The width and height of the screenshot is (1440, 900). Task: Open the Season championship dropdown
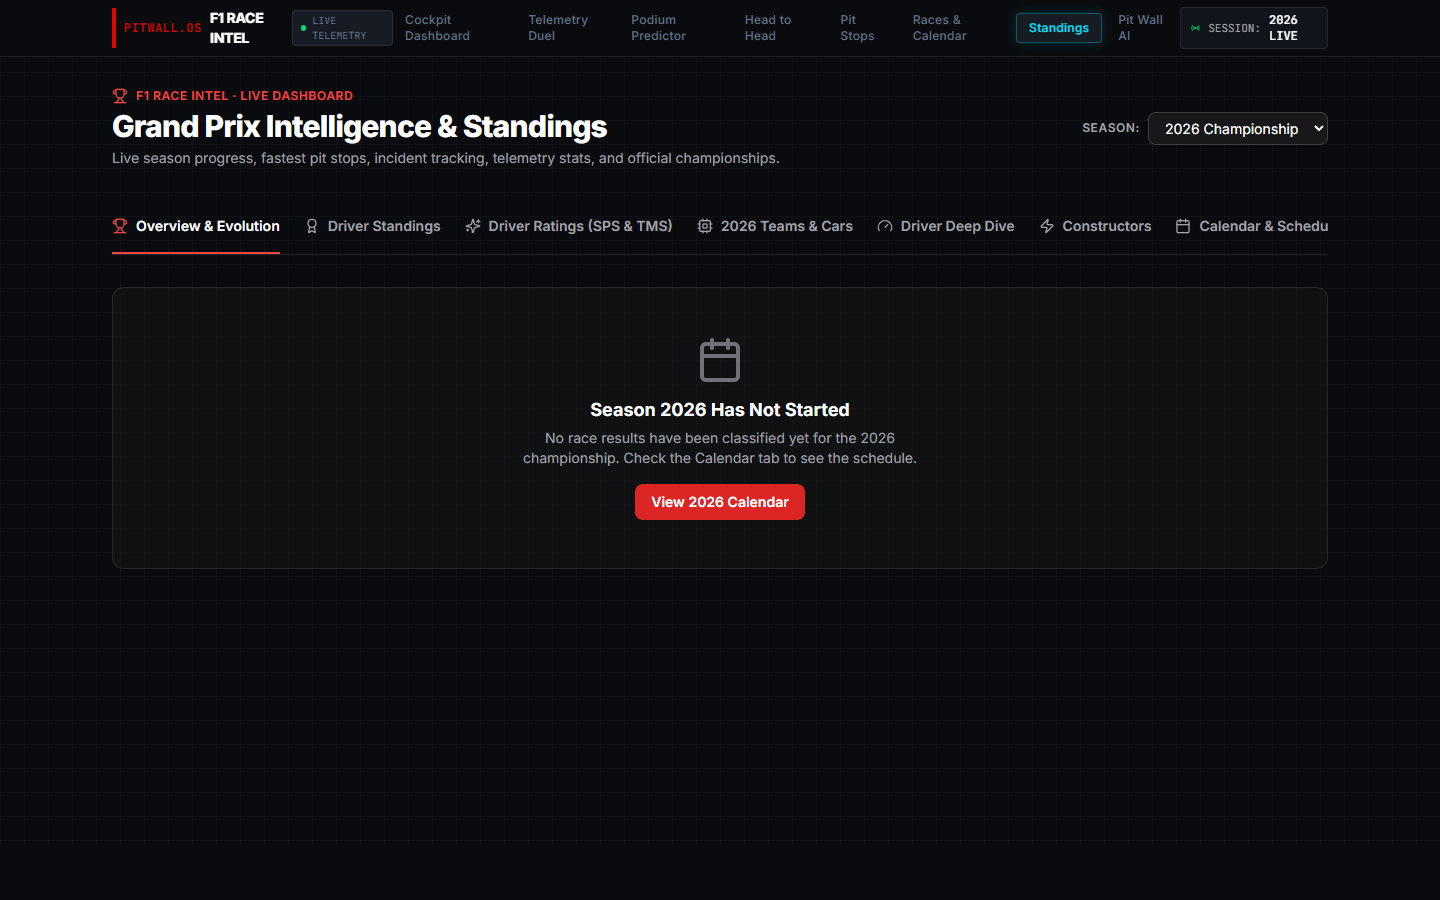pyautogui.click(x=1238, y=129)
